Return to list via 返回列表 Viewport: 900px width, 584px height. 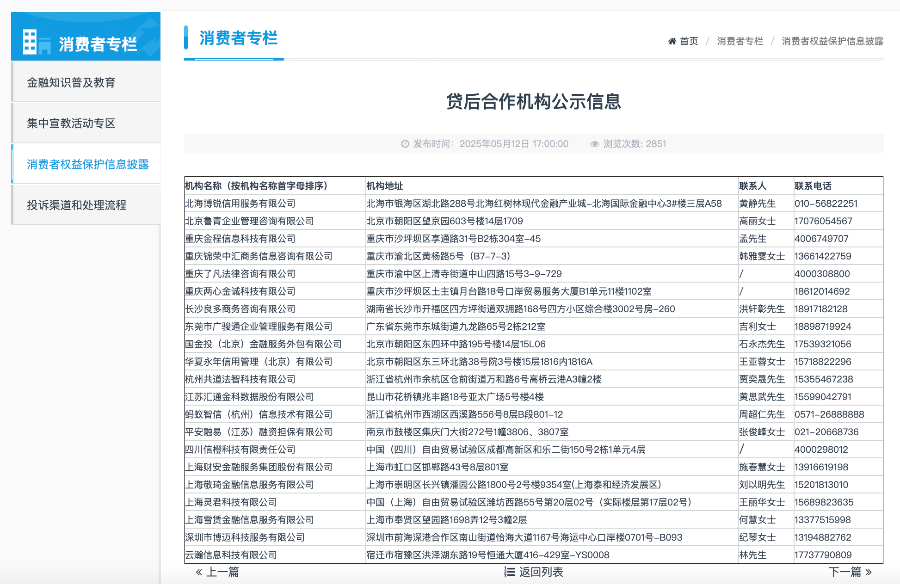[540, 572]
